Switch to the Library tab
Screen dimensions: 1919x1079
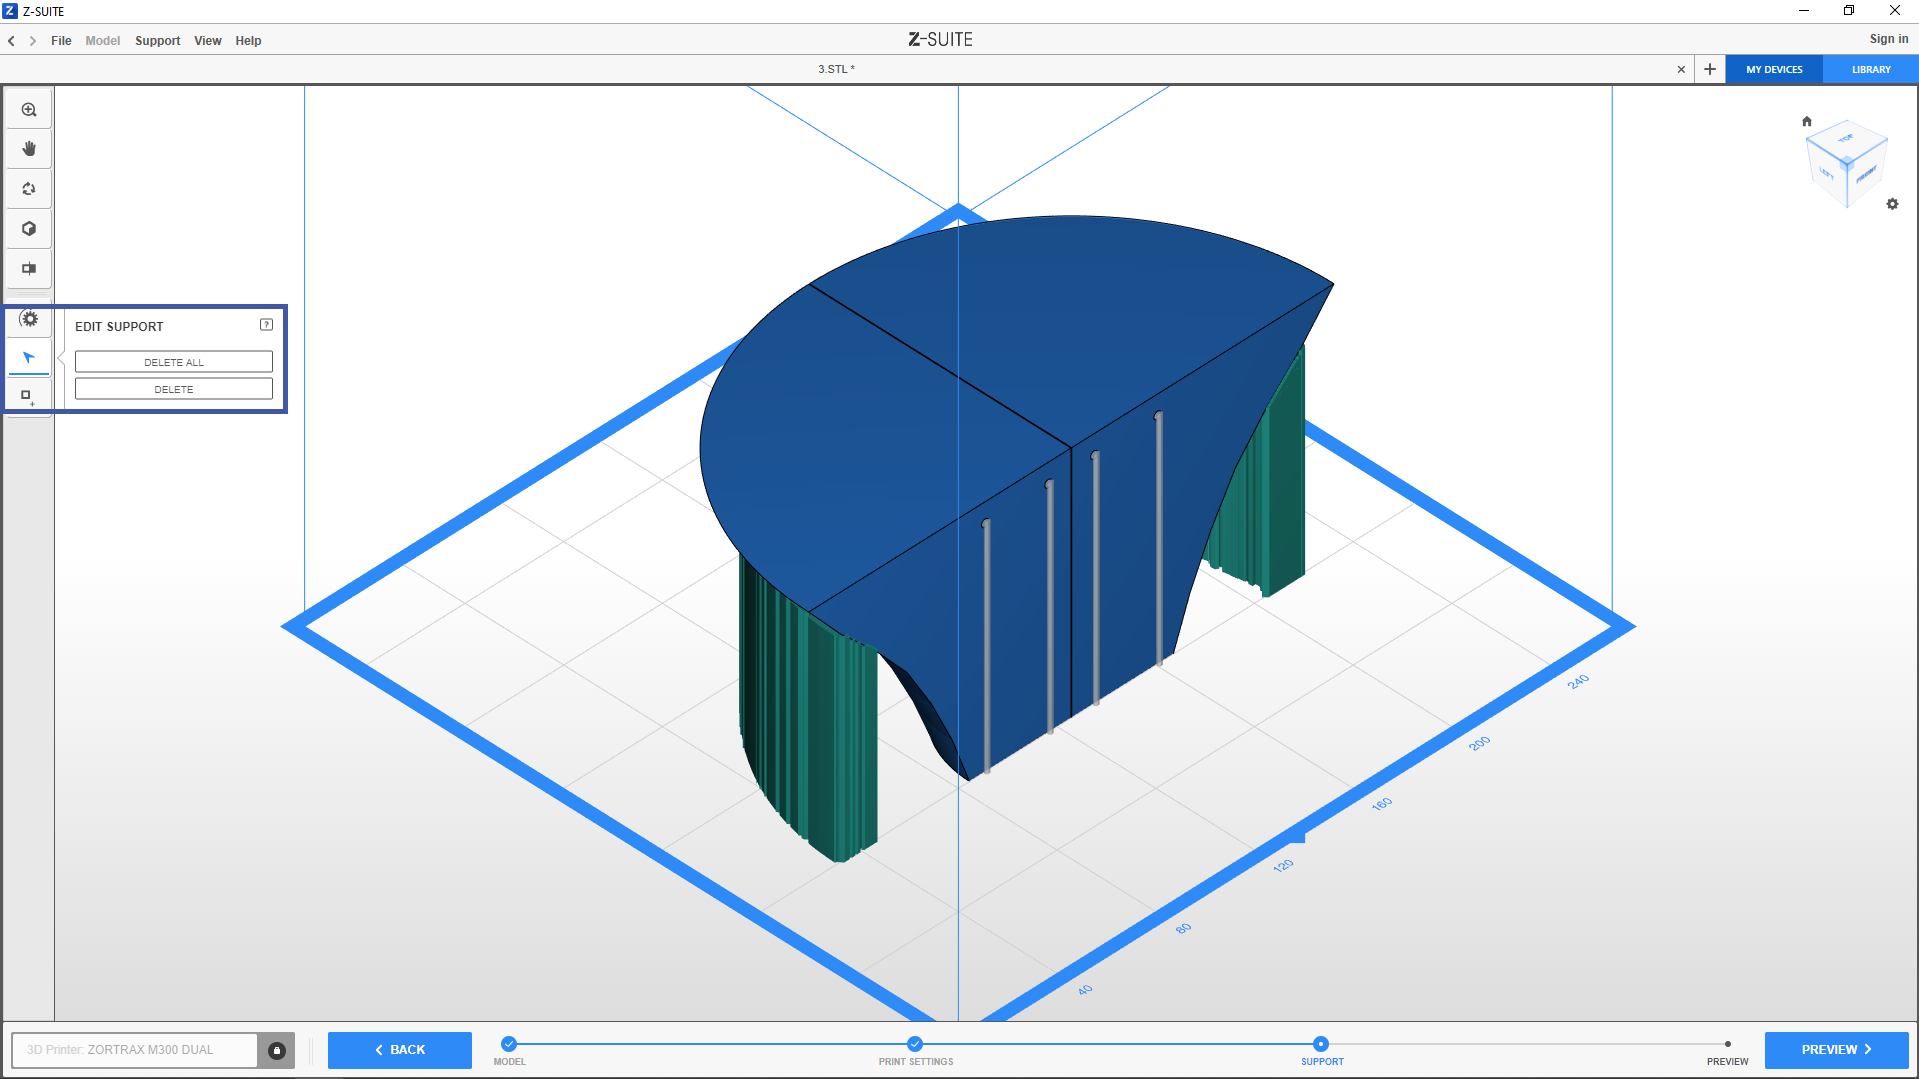coord(1870,70)
